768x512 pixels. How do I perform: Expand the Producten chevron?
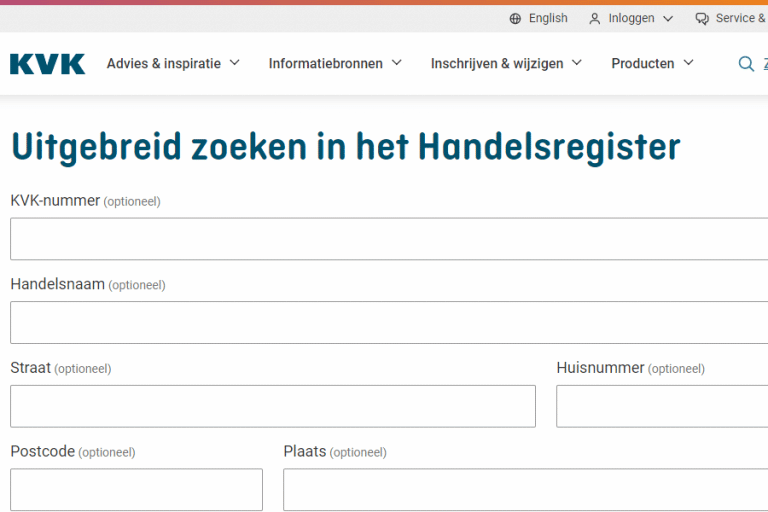[x=689, y=63]
